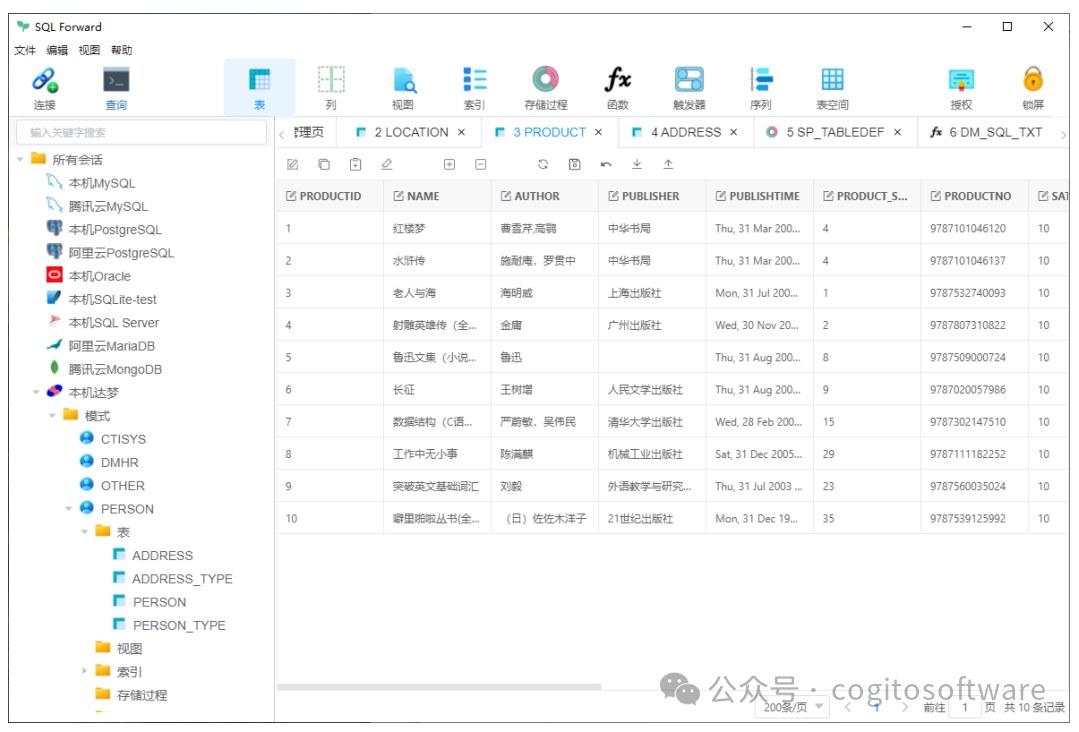Select the ADDRESS_TYPE table in tree

point(182,579)
